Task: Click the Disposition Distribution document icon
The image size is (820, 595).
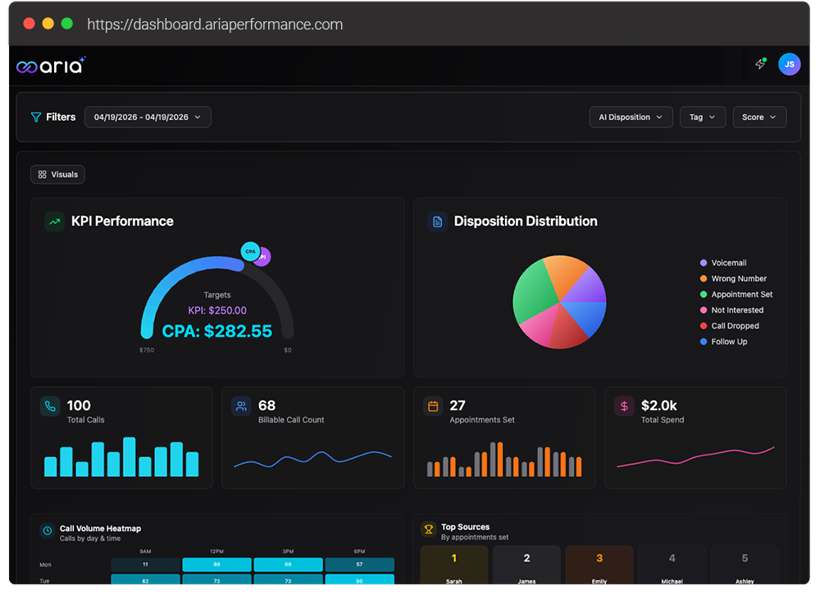Action: click(437, 222)
